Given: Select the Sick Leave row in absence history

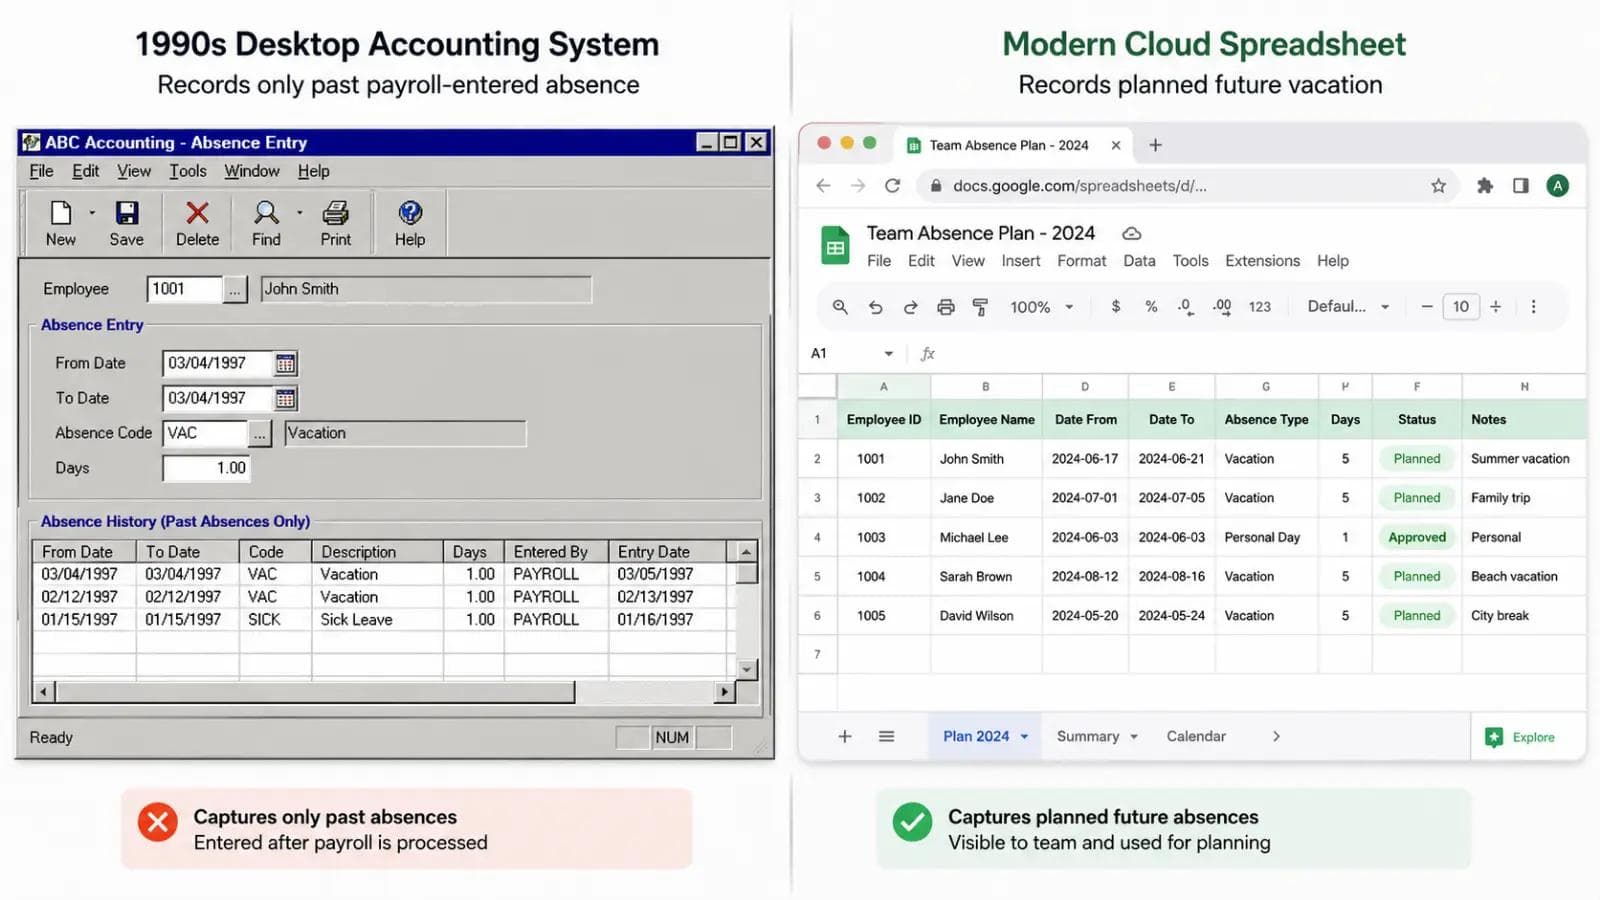Looking at the screenshot, I should (384, 620).
